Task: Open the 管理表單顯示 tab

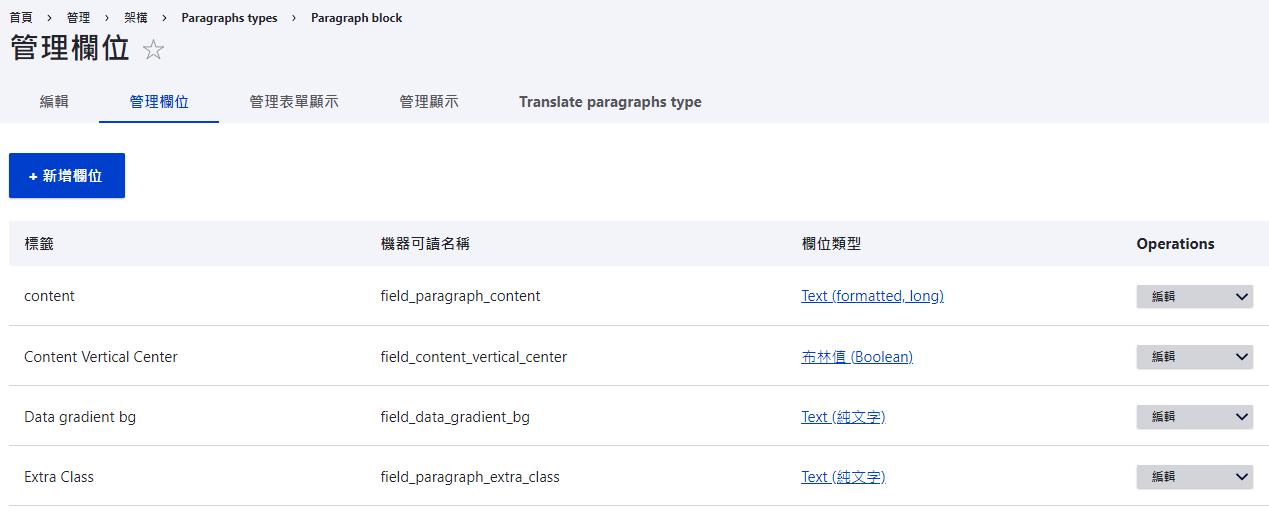Action: click(294, 102)
